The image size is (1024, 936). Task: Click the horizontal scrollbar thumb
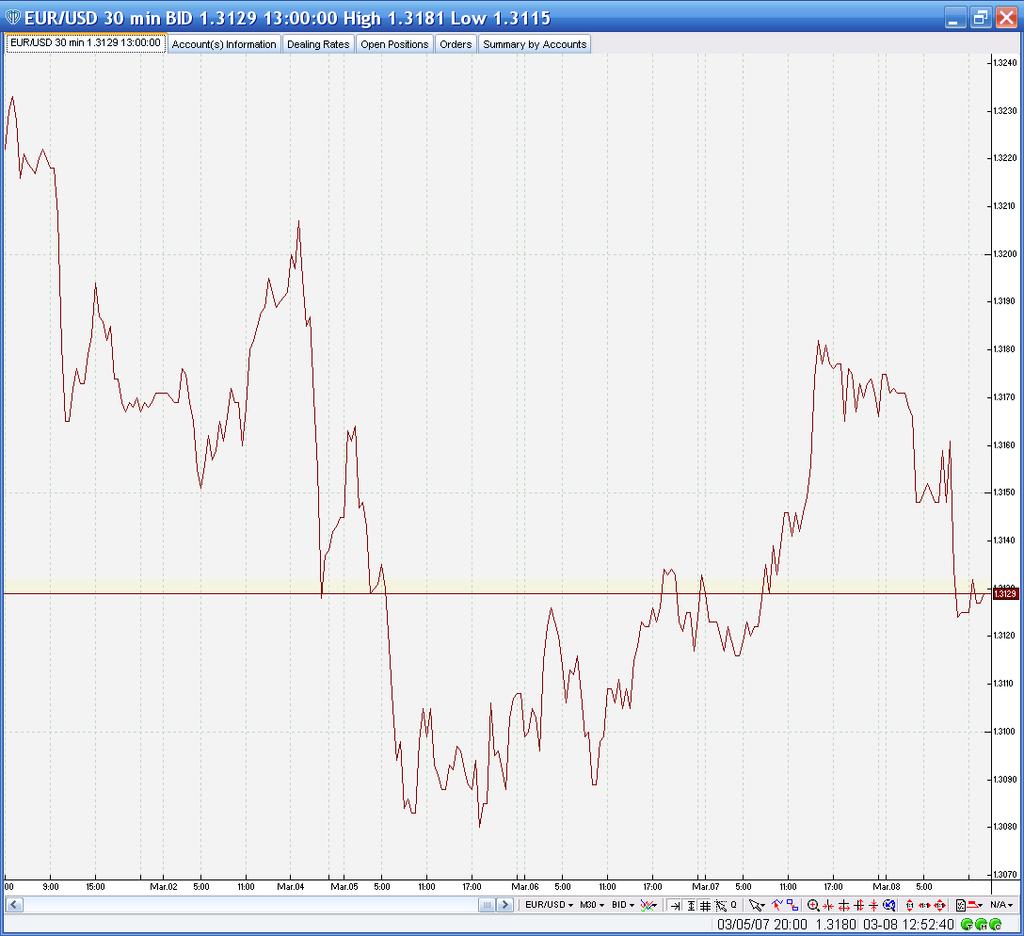pyautogui.click(x=487, y=905)
